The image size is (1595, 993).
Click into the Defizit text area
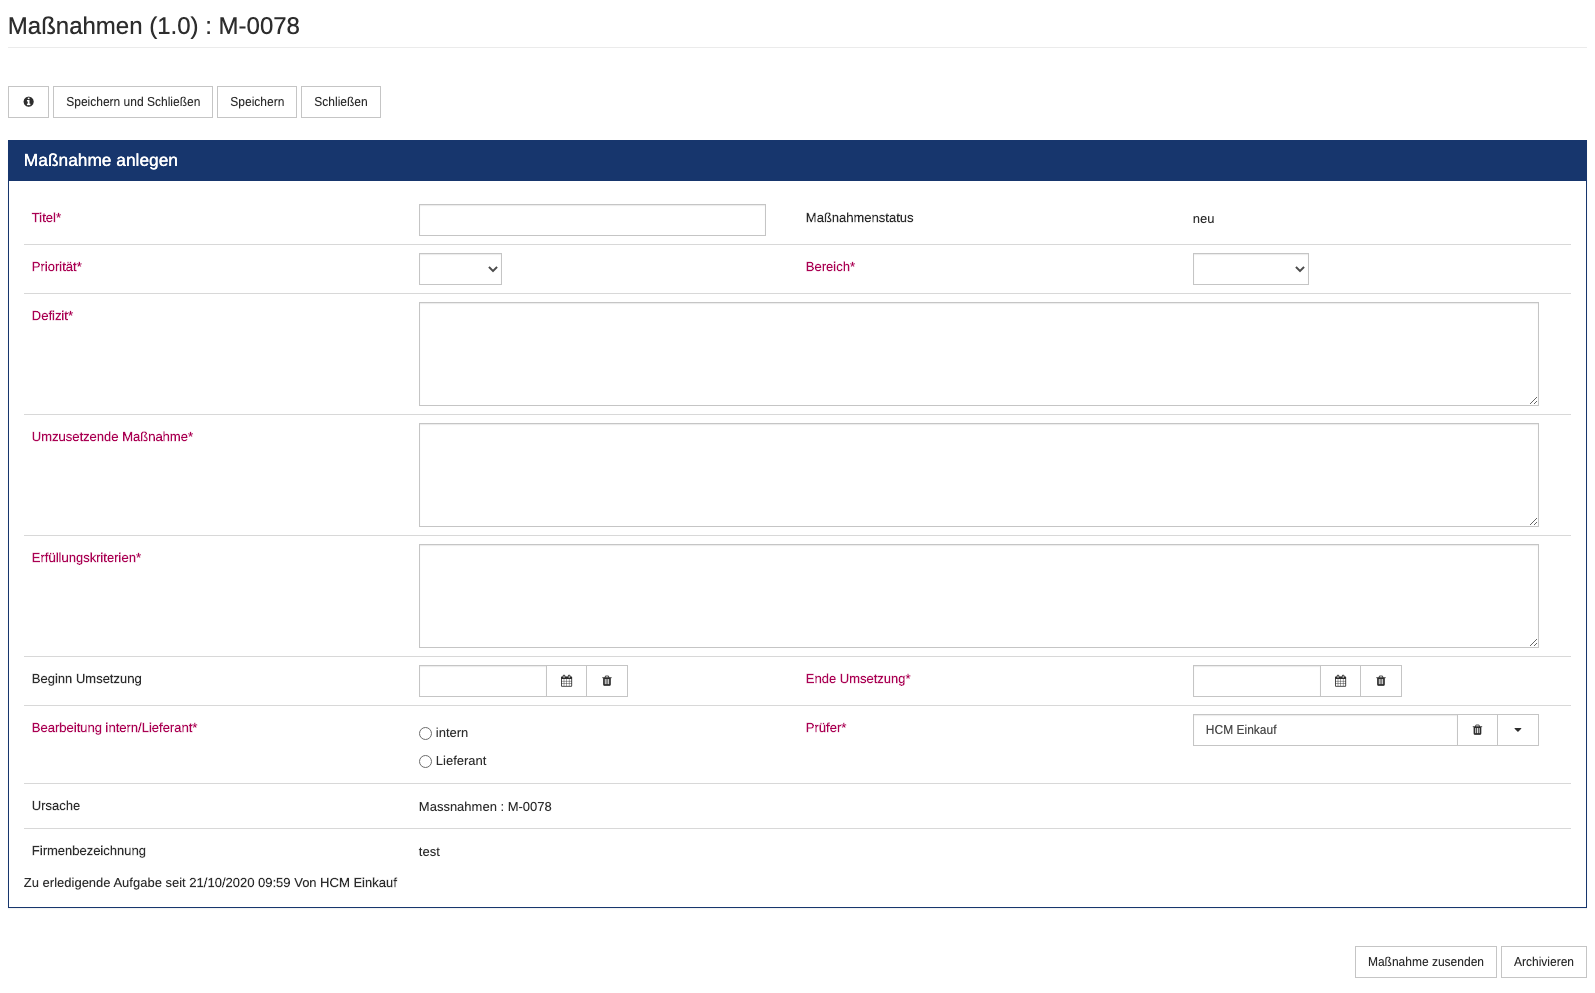978,354
